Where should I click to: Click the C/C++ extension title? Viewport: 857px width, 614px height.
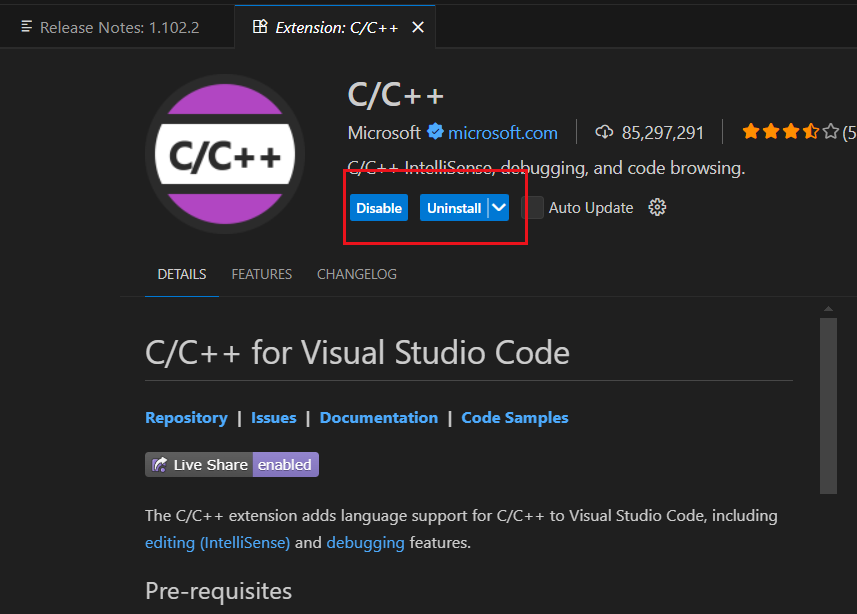(396, 95)
